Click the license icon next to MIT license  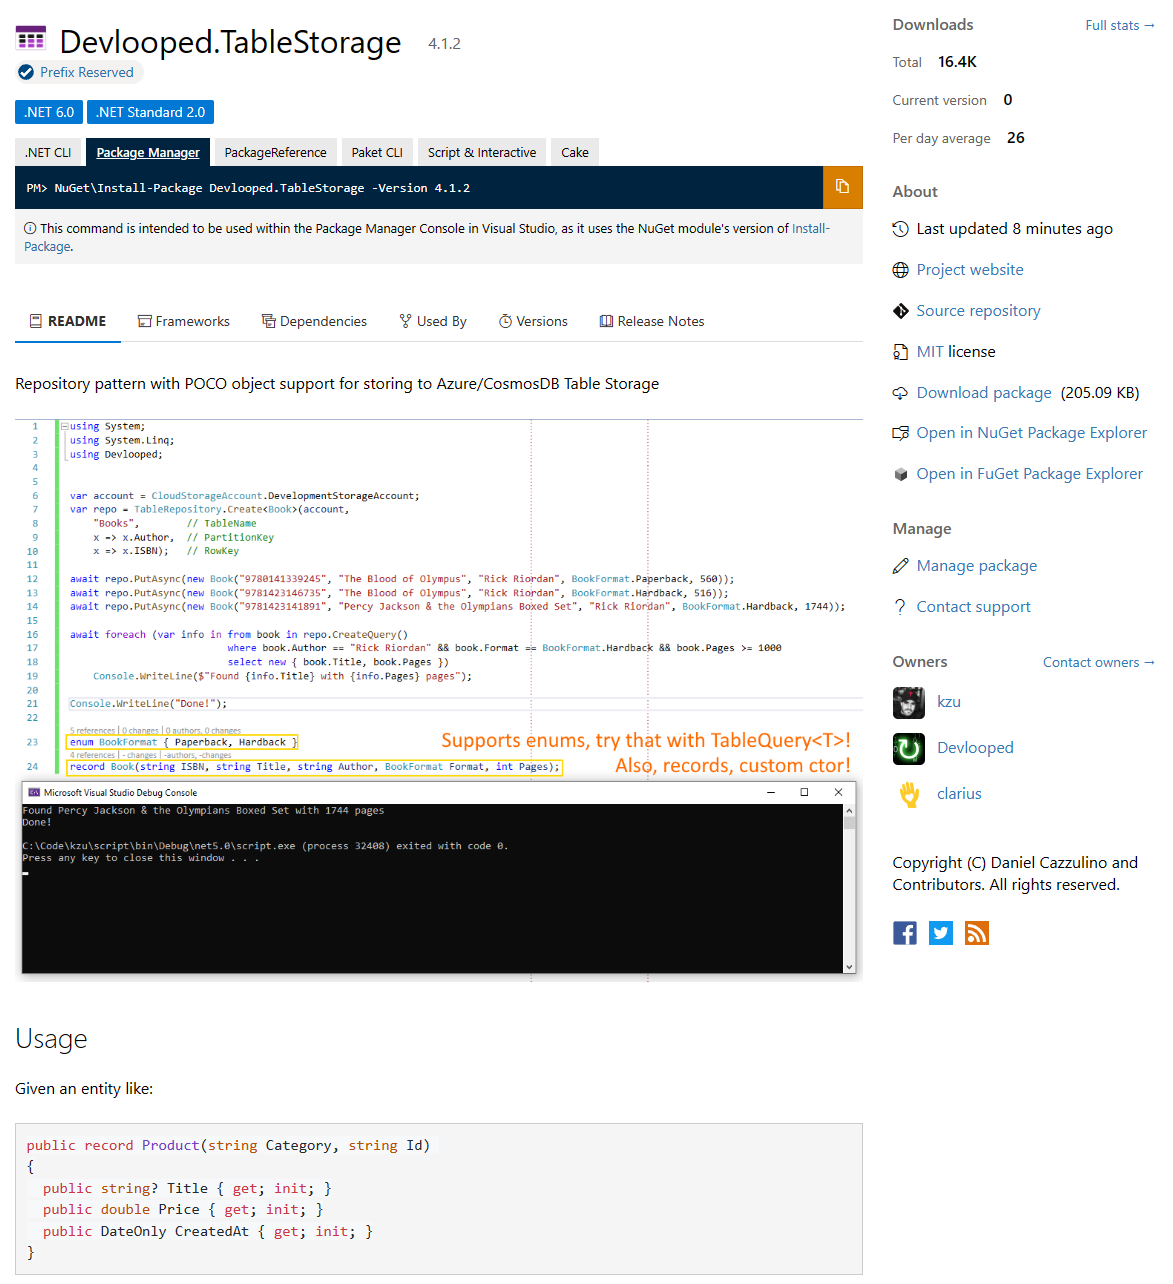coord(900,352)
